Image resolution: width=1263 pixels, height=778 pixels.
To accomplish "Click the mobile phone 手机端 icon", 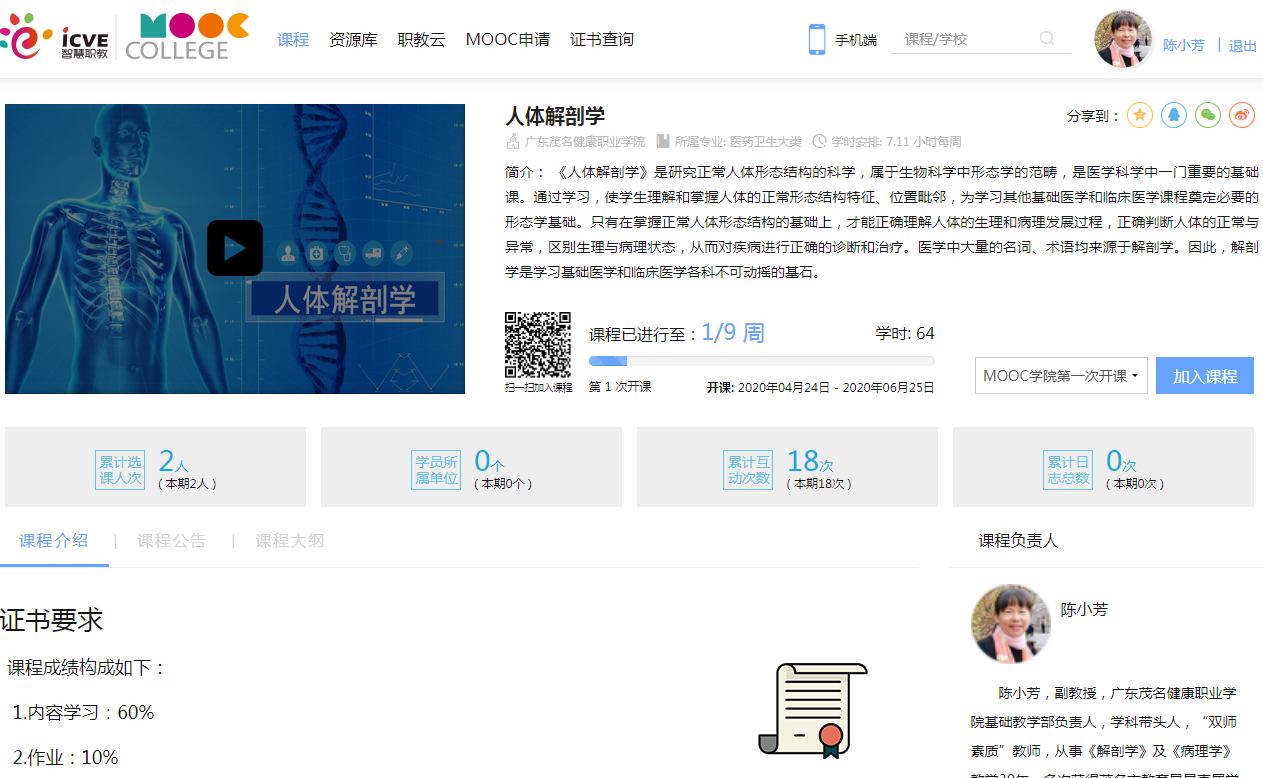I will click(x=817, y=40).
